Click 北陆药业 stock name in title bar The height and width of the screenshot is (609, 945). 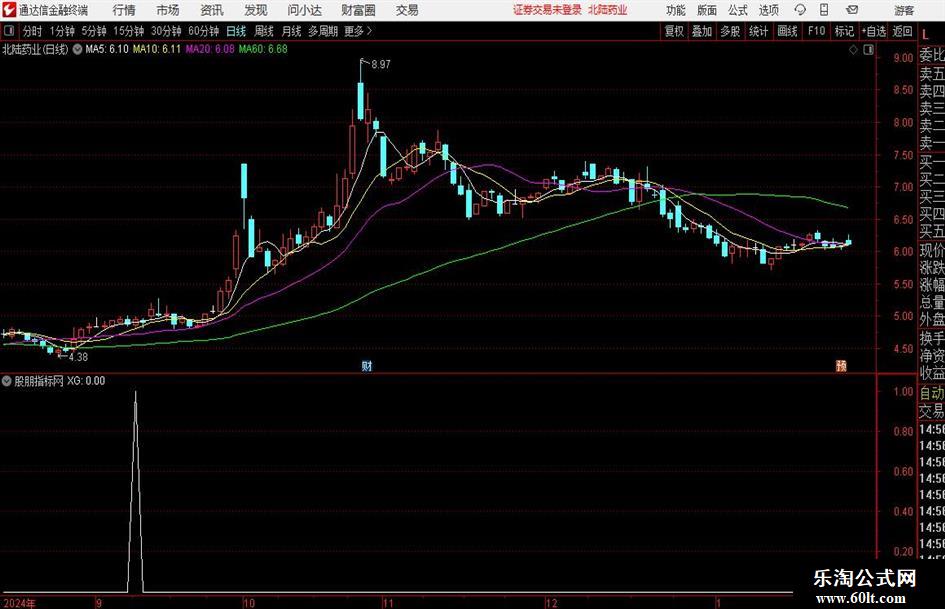coord(608,10)
